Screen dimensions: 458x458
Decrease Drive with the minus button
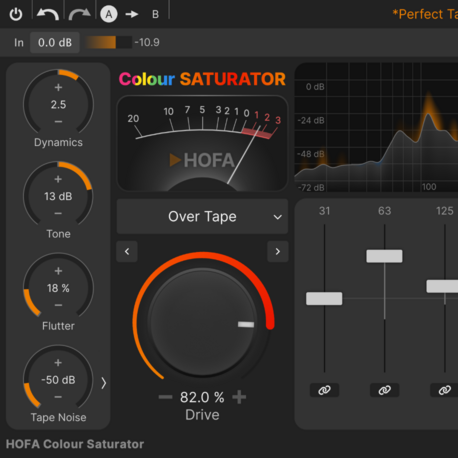pyautogui.click(x=165, y=397)
